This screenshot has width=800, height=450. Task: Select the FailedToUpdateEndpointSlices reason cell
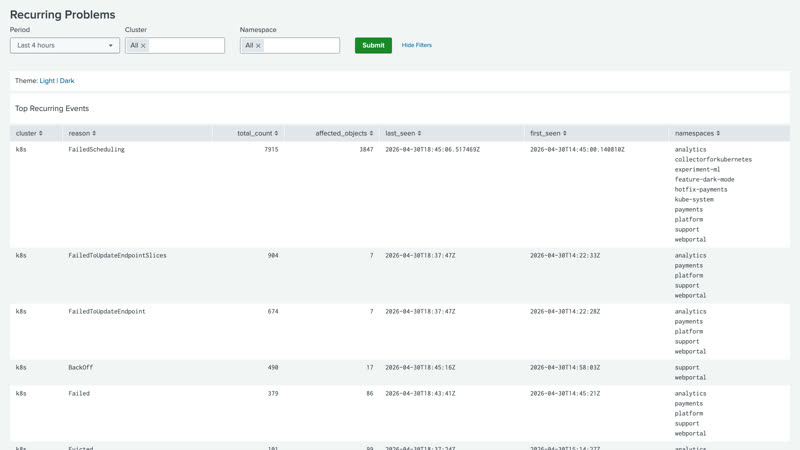pos(117,256)
